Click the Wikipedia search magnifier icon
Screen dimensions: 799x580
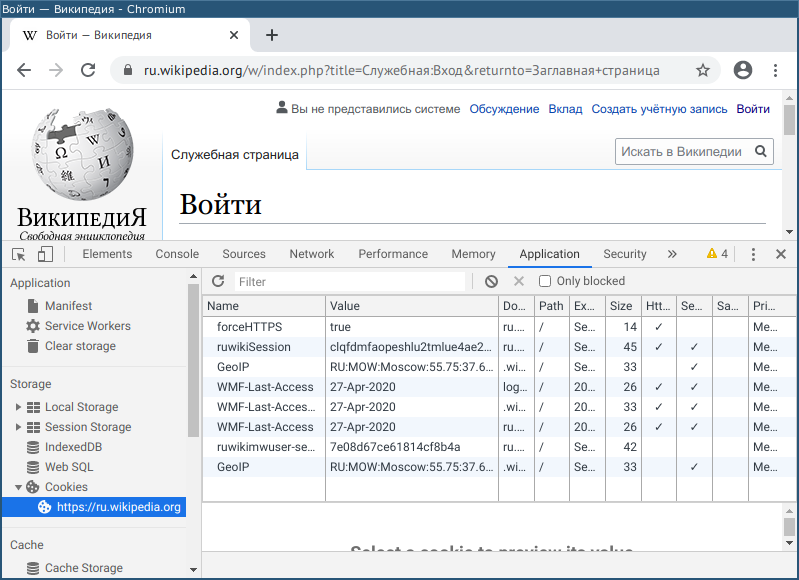760,151
